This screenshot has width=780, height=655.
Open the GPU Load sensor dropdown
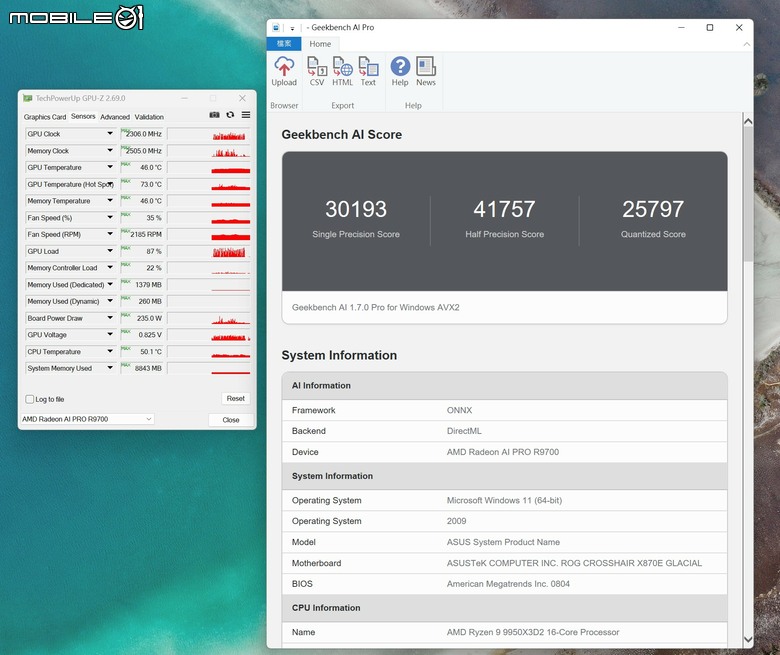click(x=110, y=251)
